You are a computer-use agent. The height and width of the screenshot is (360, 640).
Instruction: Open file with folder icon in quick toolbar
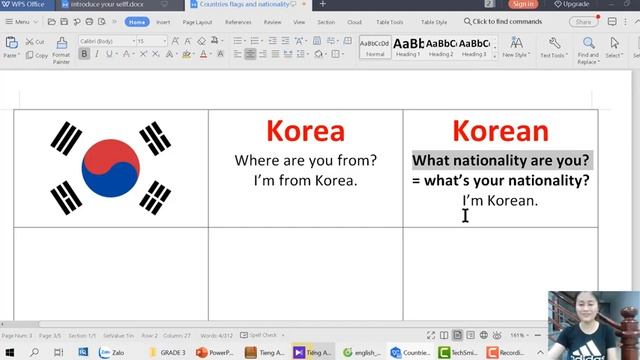[51, 22]
